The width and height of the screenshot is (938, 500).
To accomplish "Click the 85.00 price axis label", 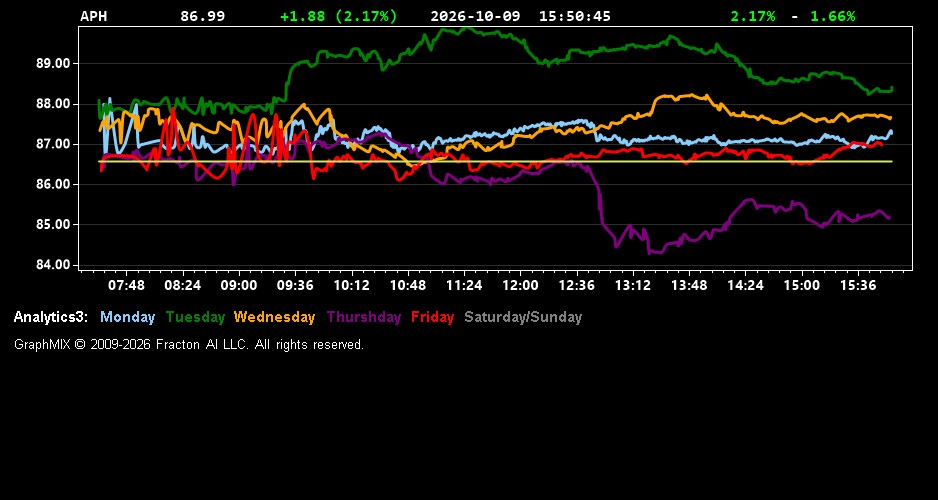I will 54,224.
